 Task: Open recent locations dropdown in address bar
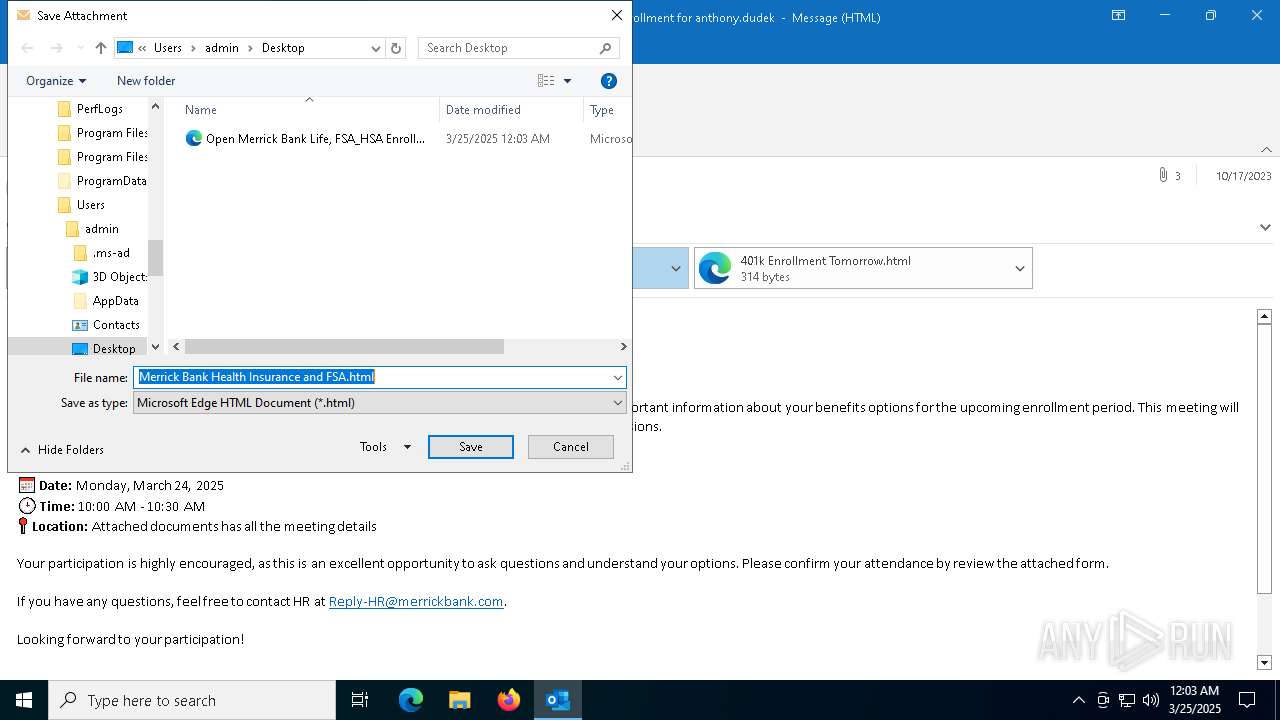(x=376, y=48)
